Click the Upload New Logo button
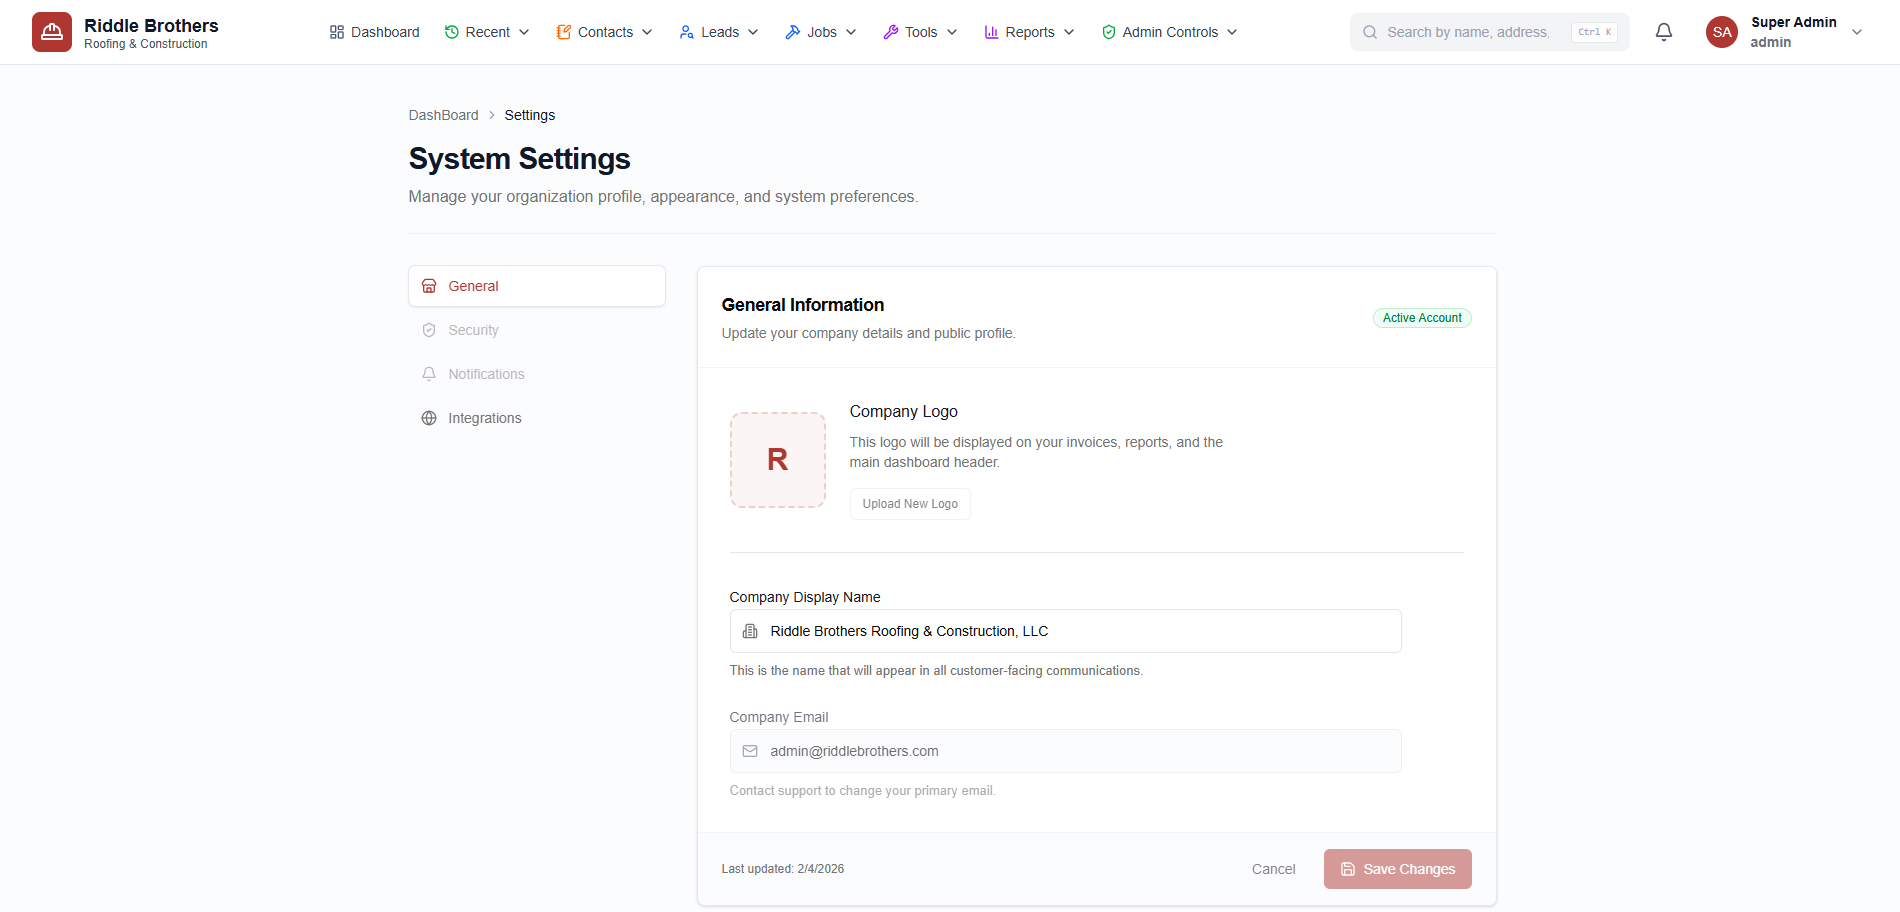The image size is (1900, 912). [909, 503]
